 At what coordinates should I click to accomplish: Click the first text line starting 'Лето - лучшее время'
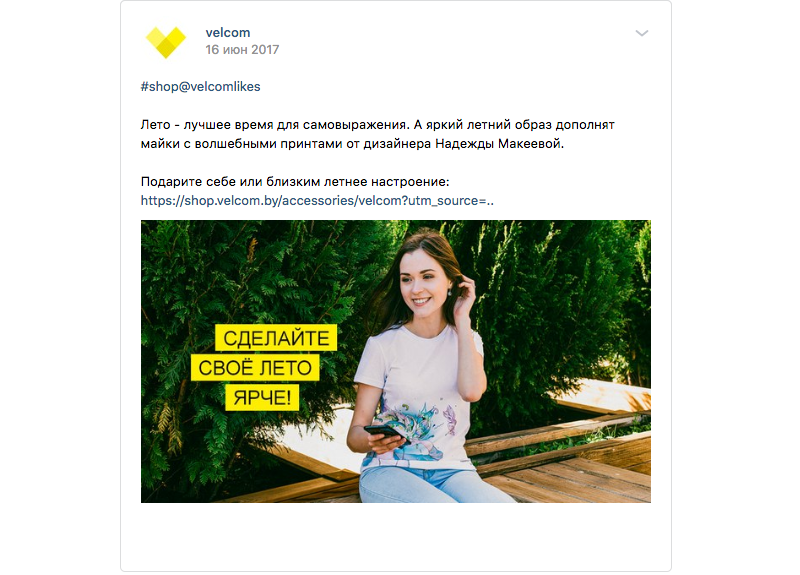point(378,125)
